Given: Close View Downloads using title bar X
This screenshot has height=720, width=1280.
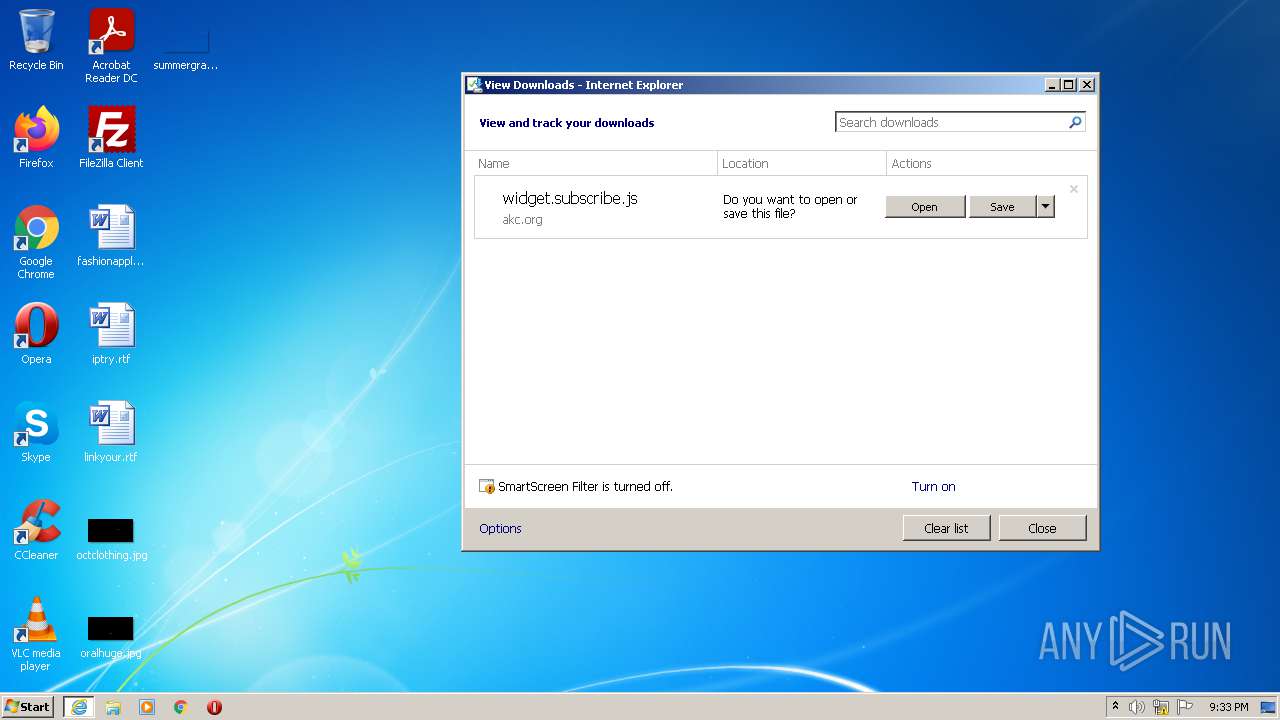Looking at the screenshot, I should 1087,85.
